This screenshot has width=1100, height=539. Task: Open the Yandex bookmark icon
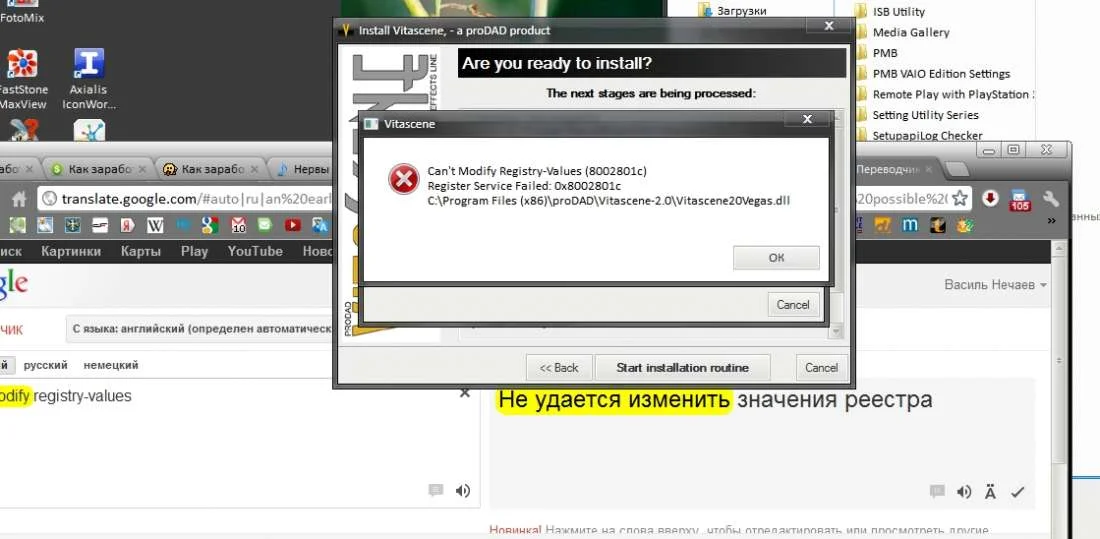(127, 225)
